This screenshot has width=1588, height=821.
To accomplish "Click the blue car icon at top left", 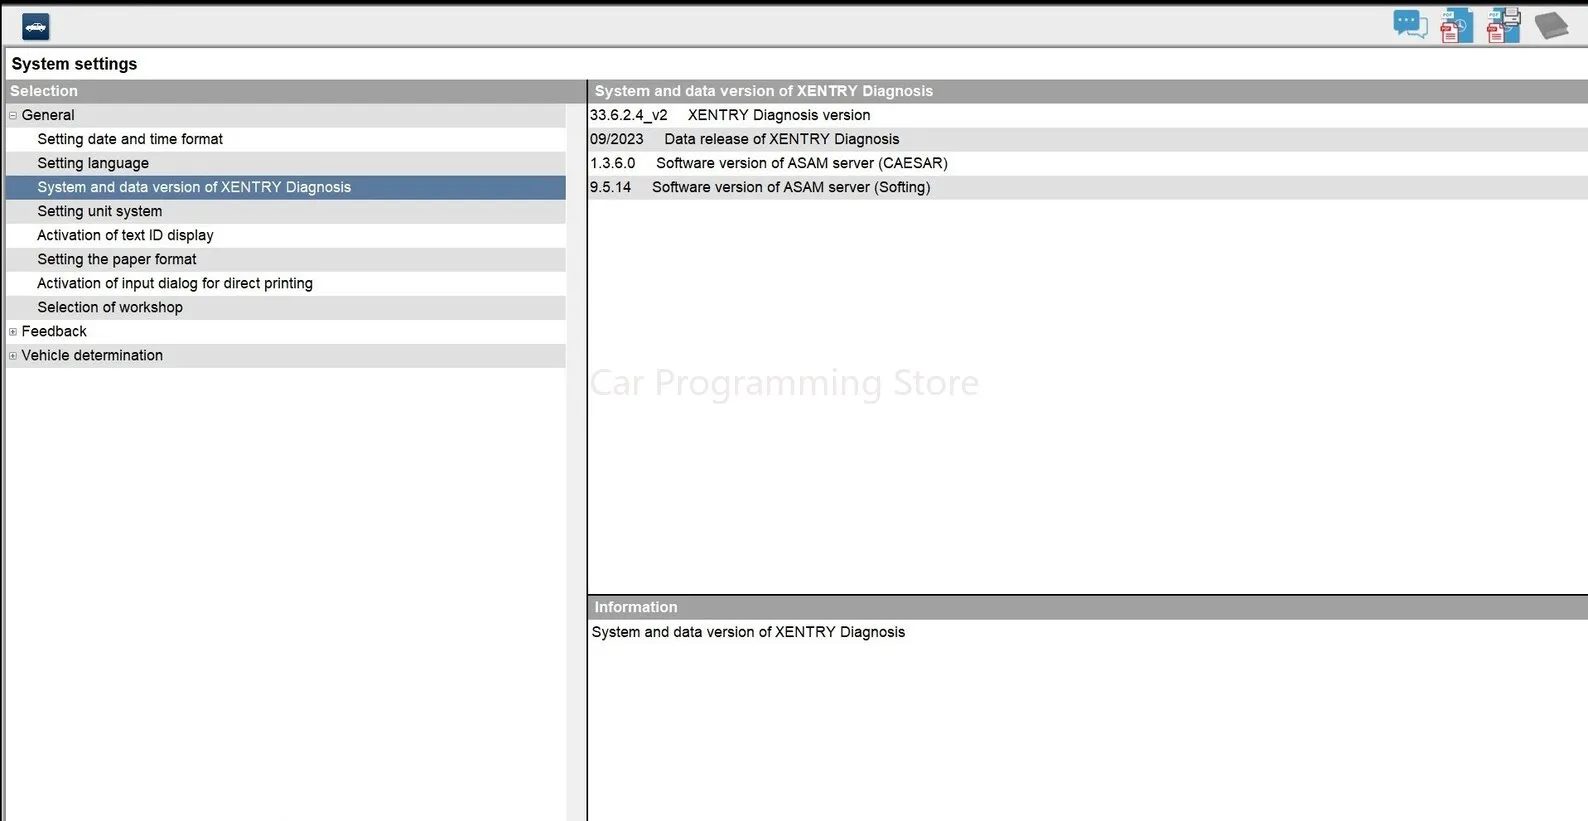I will coord(36,27).
